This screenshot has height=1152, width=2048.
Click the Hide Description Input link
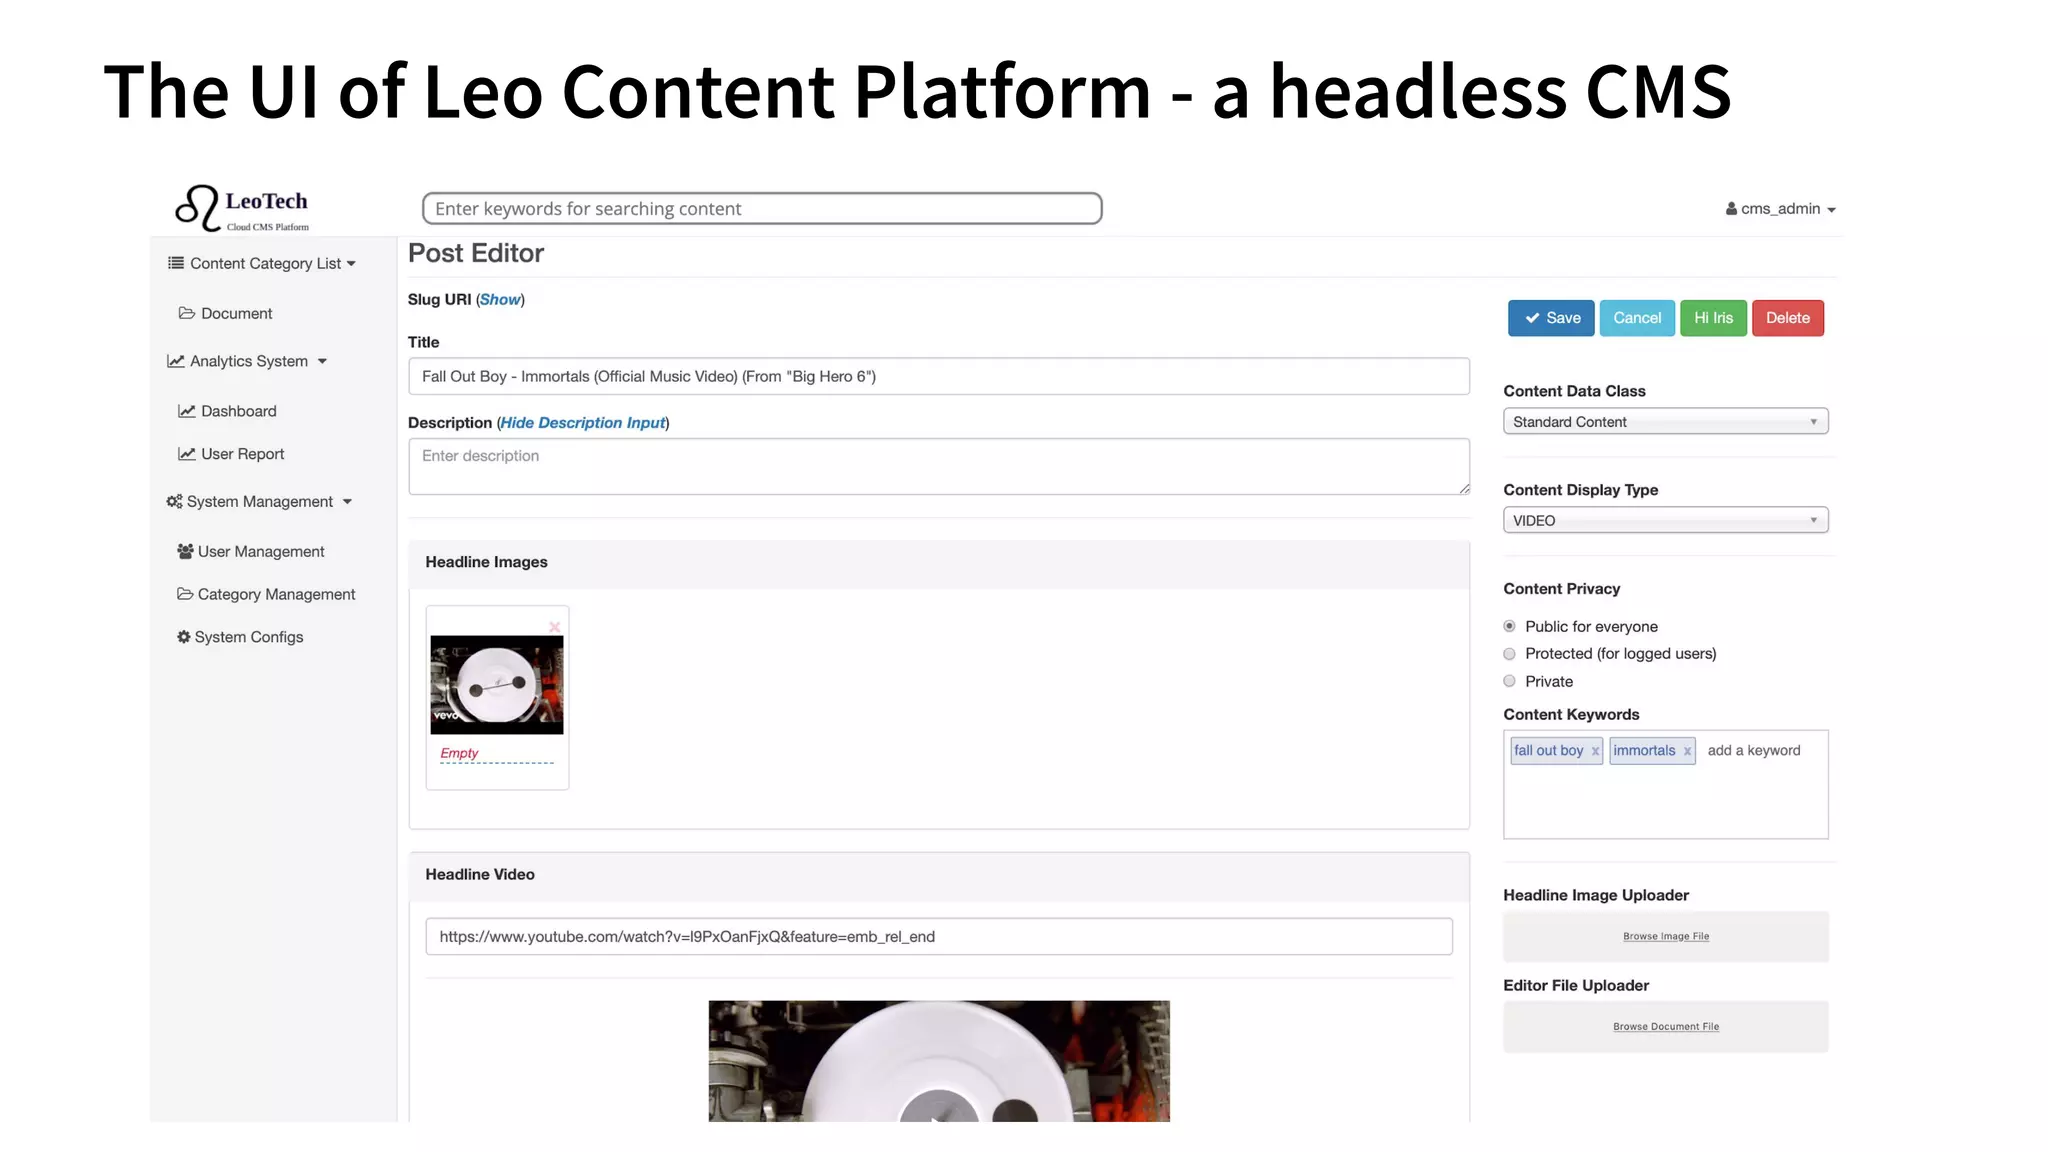point(583,423)
